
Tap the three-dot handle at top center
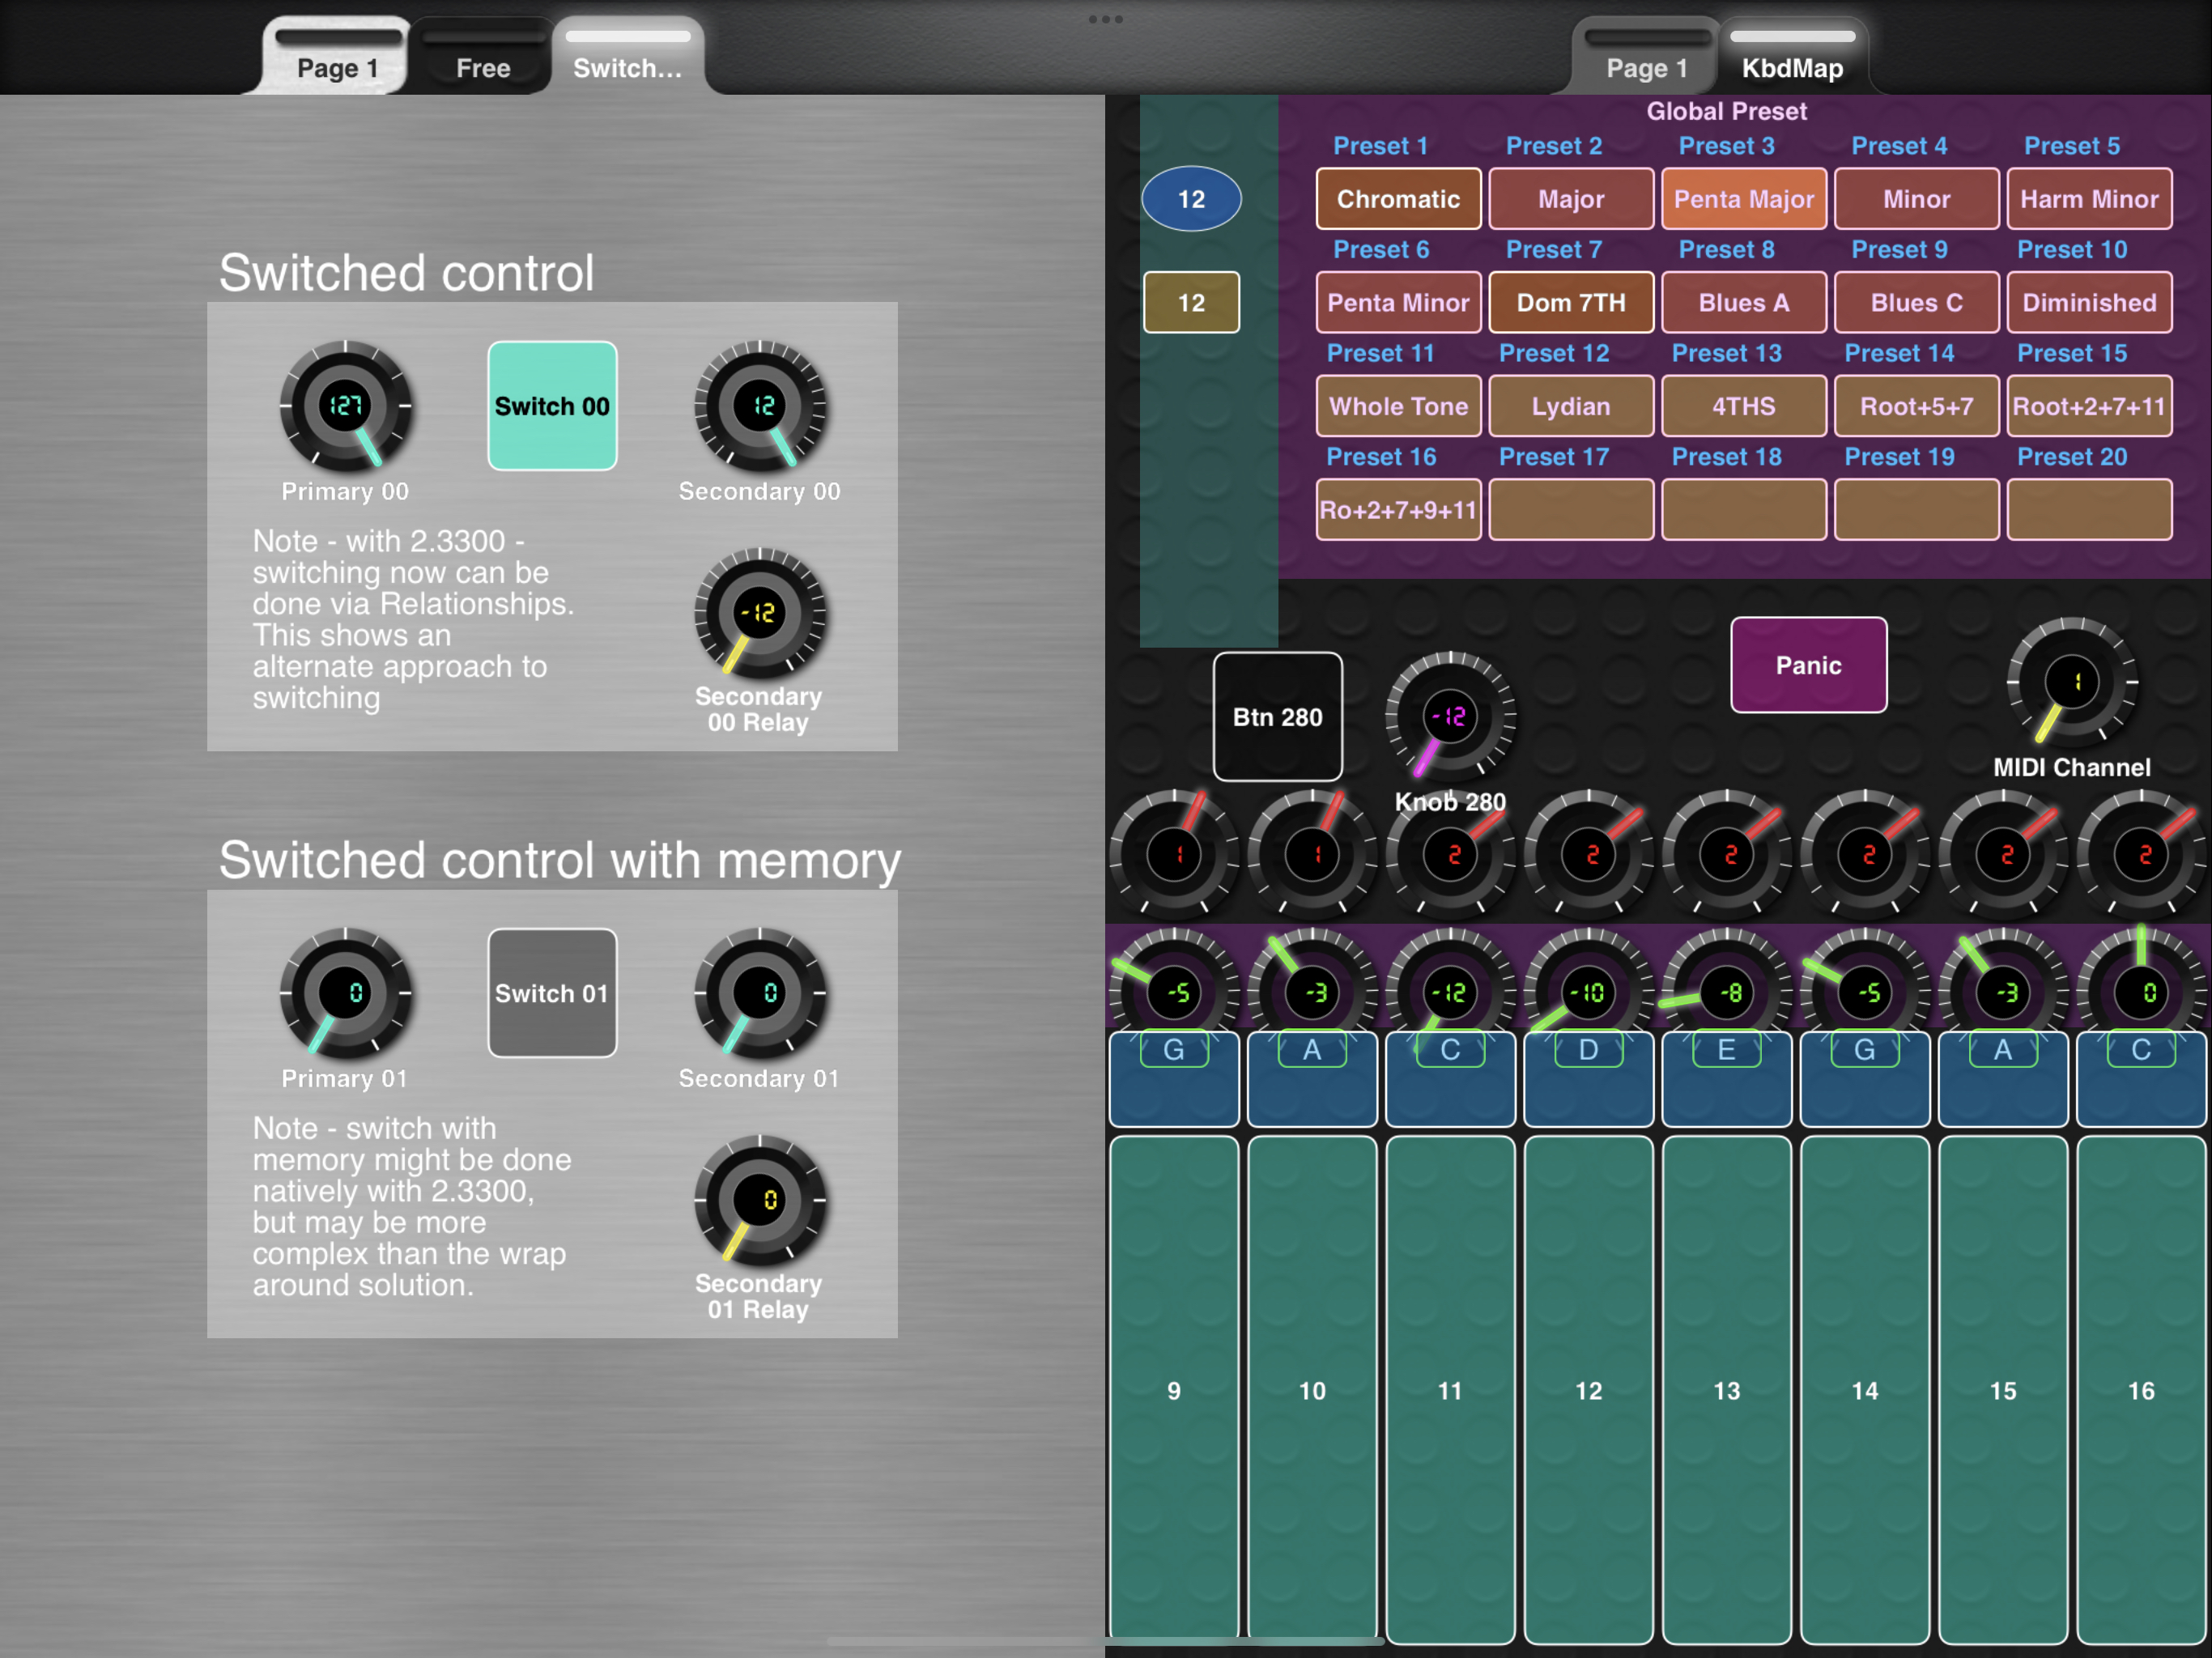click(1106, 19)
